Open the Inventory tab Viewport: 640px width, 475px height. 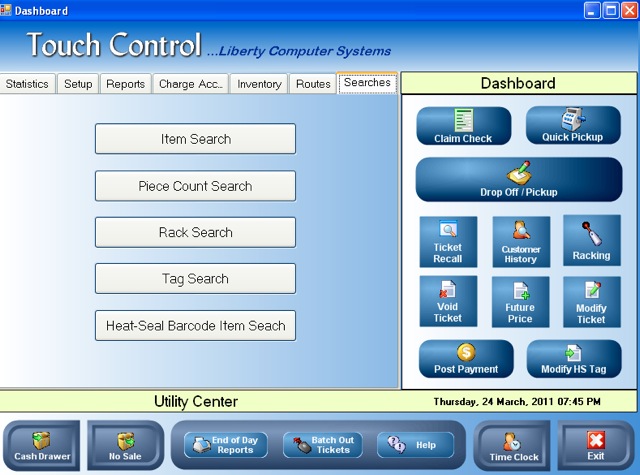[259, 84]
